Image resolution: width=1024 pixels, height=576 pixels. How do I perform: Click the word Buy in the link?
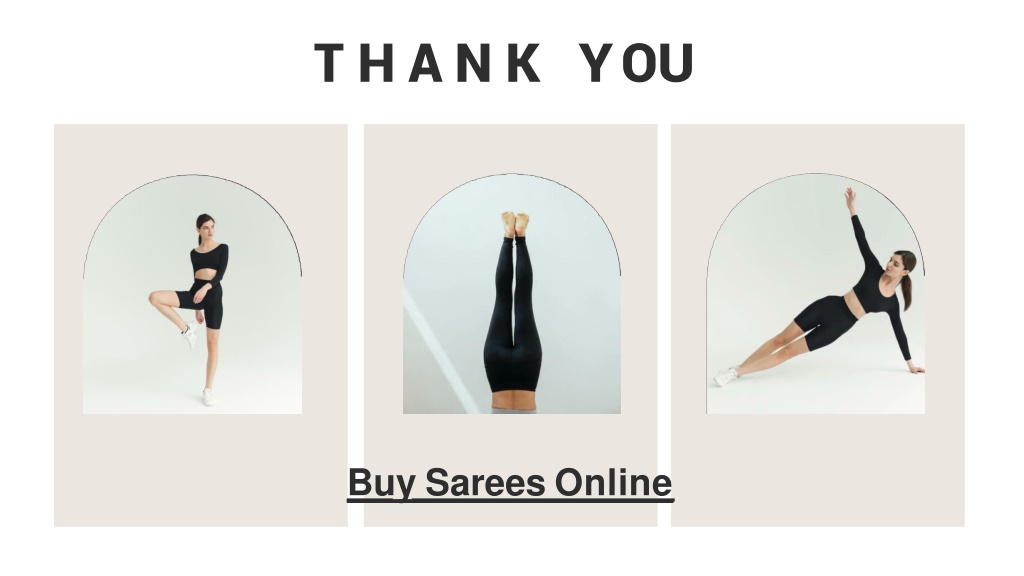382,484
